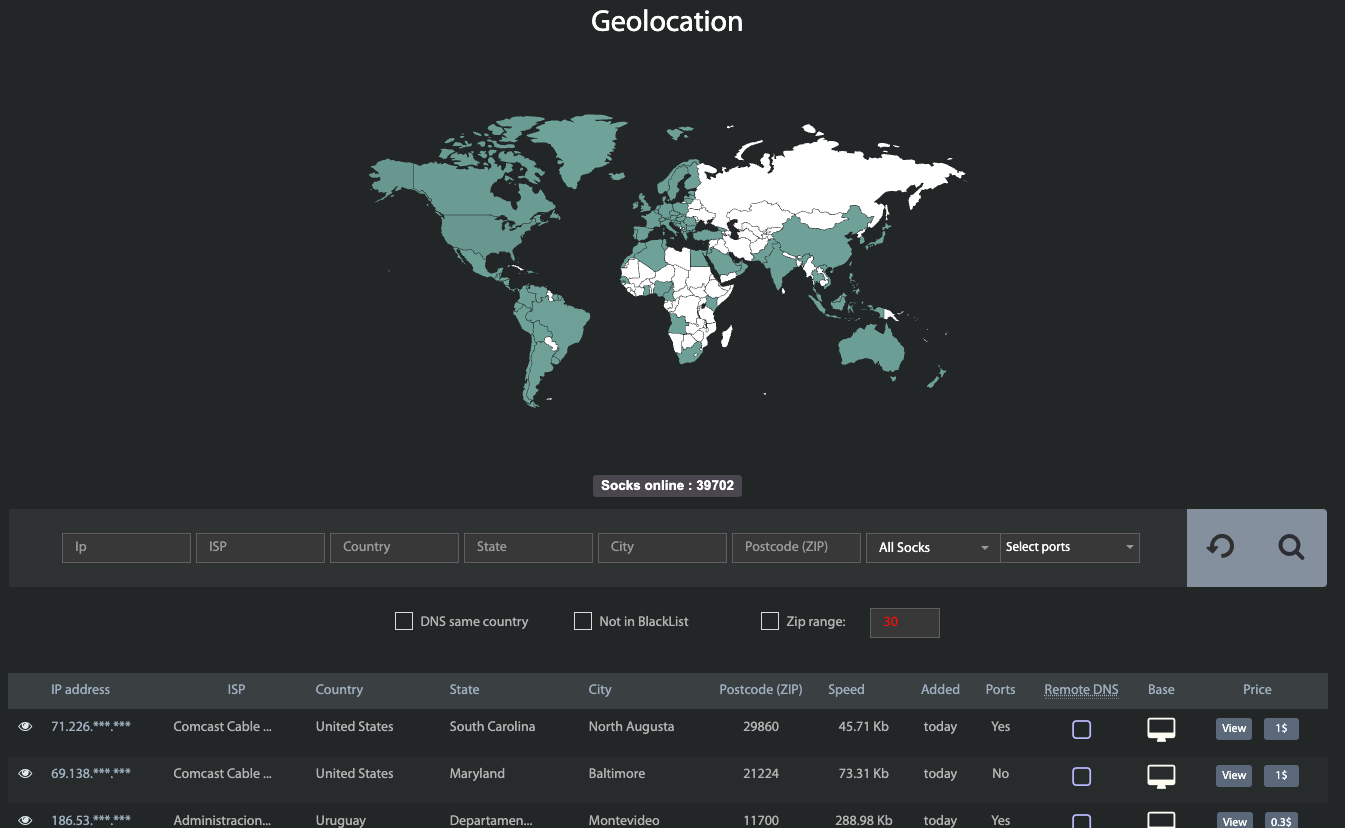Viewport: 1345px width, 828px height.
Task: Click the Zip range value field
Action: point(905,622)
